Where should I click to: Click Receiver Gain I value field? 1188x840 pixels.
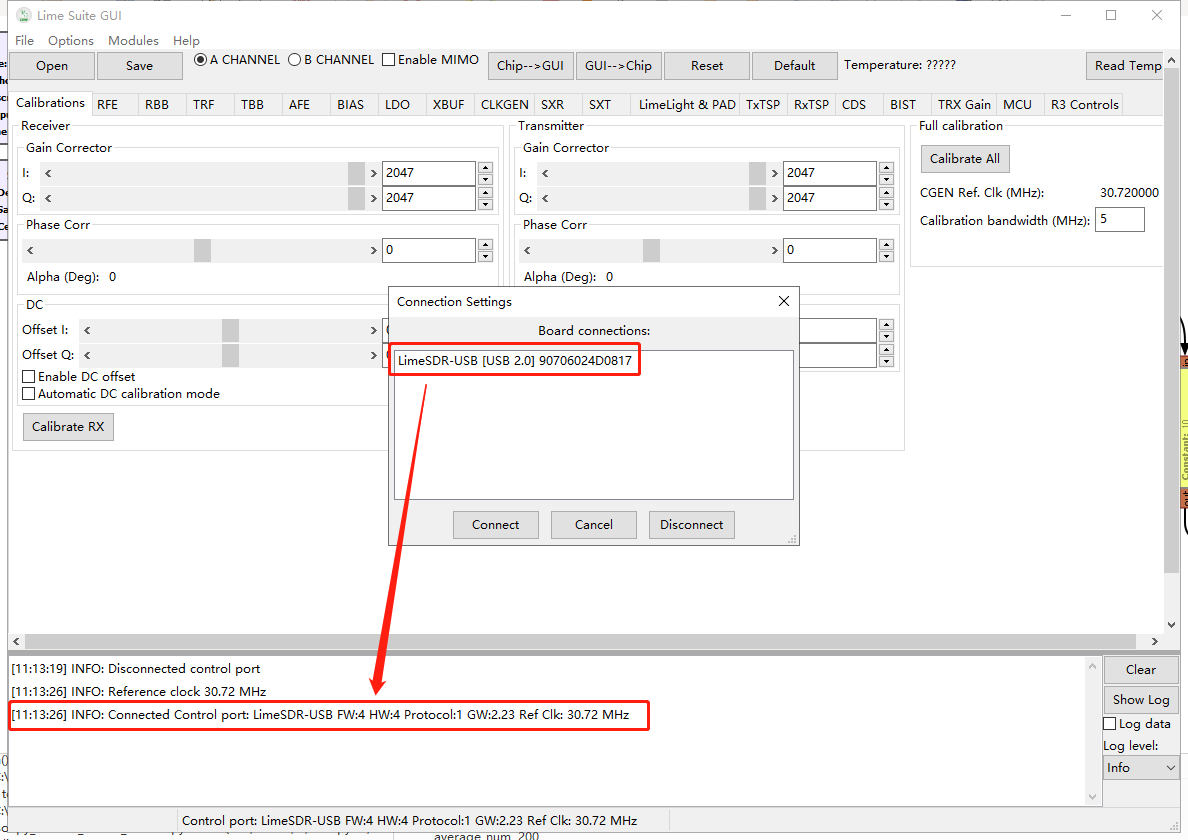pyautogui.click(x=429, y=173)
